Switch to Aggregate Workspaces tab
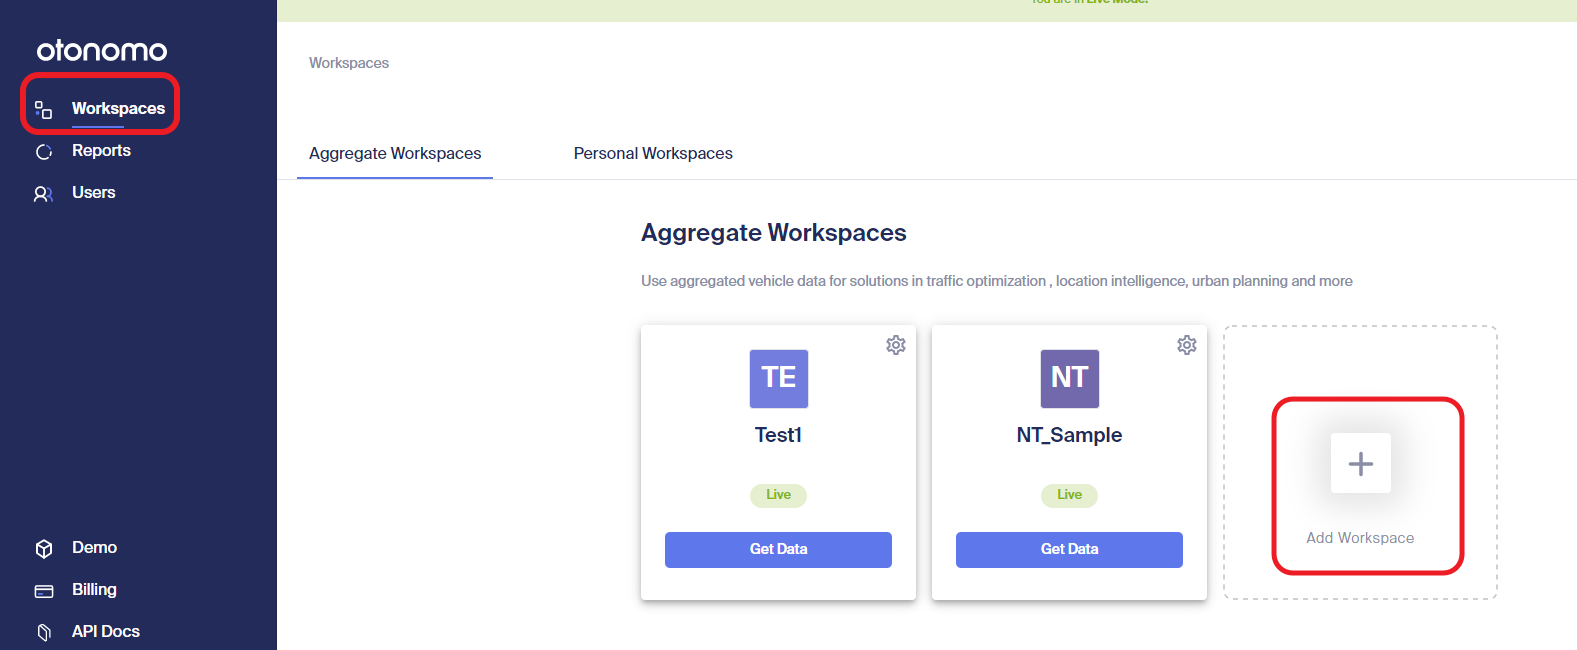 tap(395, 153)
